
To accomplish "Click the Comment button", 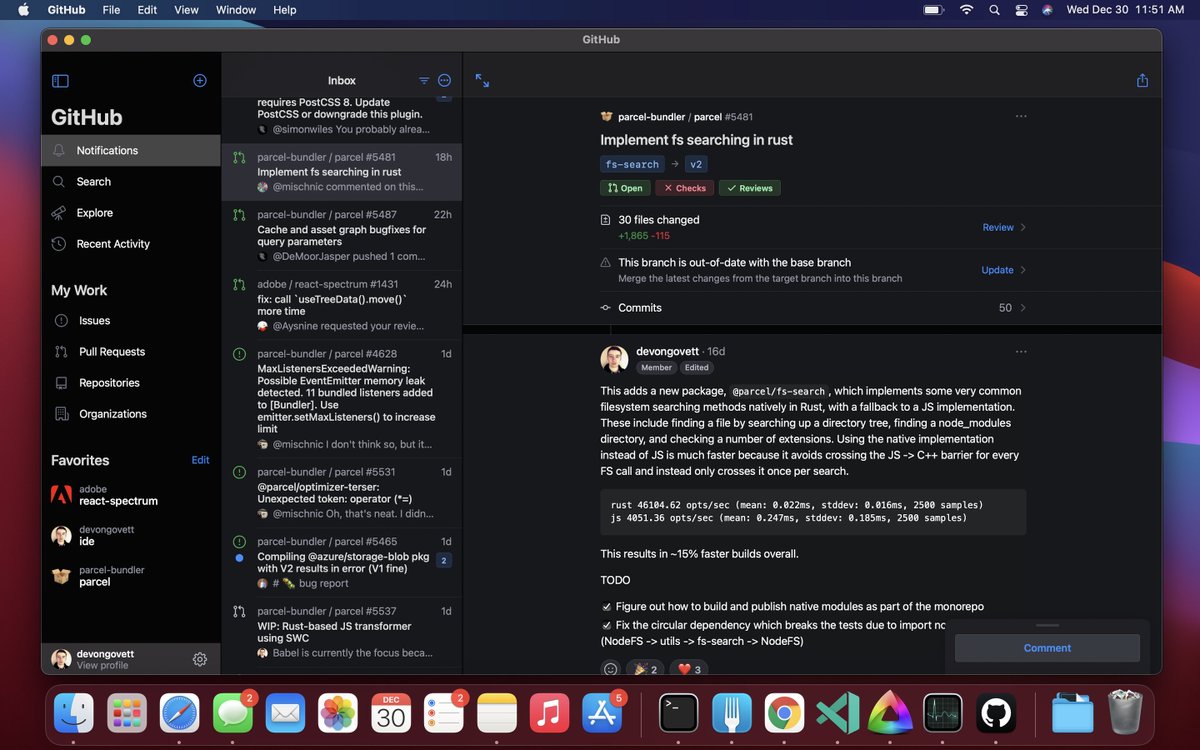I will [x=1047, y=648].
